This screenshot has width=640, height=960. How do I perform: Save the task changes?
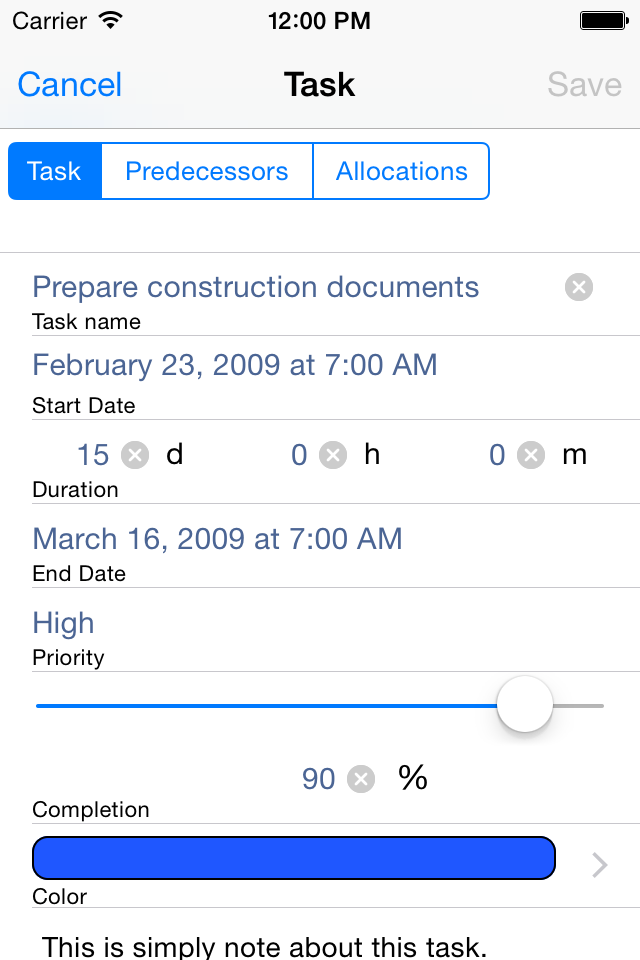point(584,85)
